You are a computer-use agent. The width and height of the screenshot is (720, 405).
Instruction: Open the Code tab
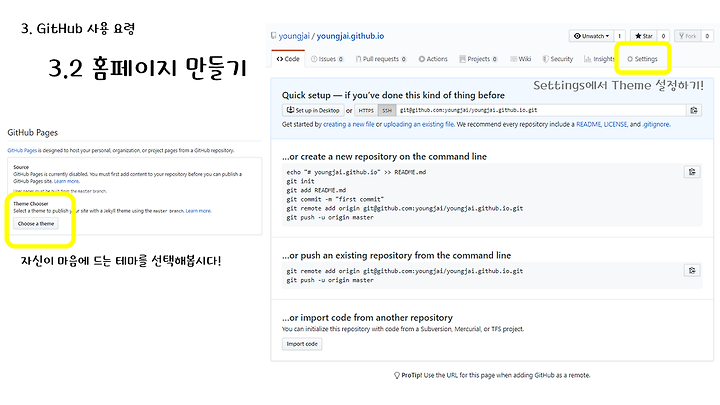click(x=288, y=59)
